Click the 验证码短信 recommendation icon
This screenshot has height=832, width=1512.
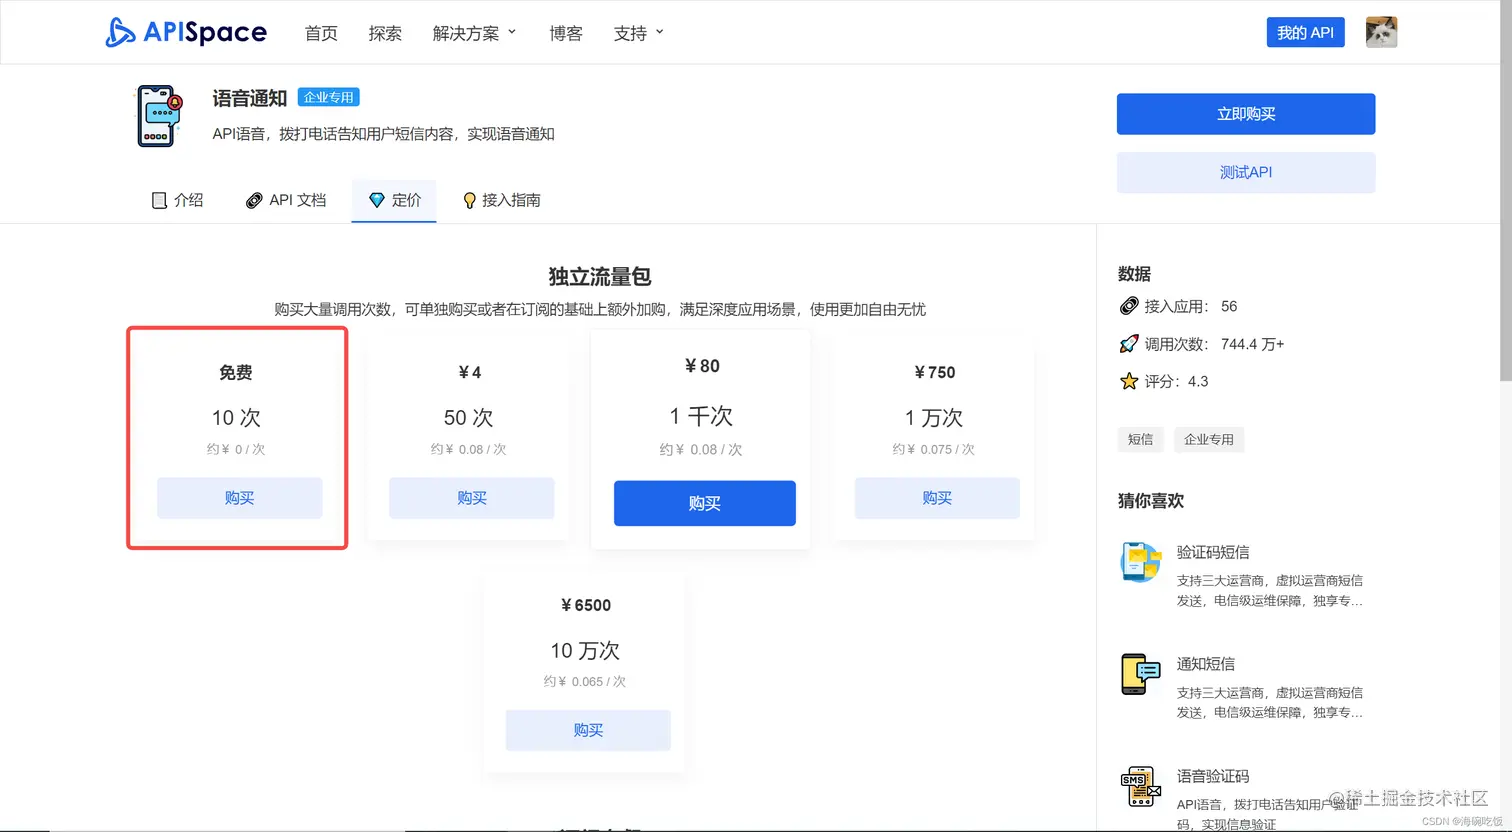coord(1140,563)
